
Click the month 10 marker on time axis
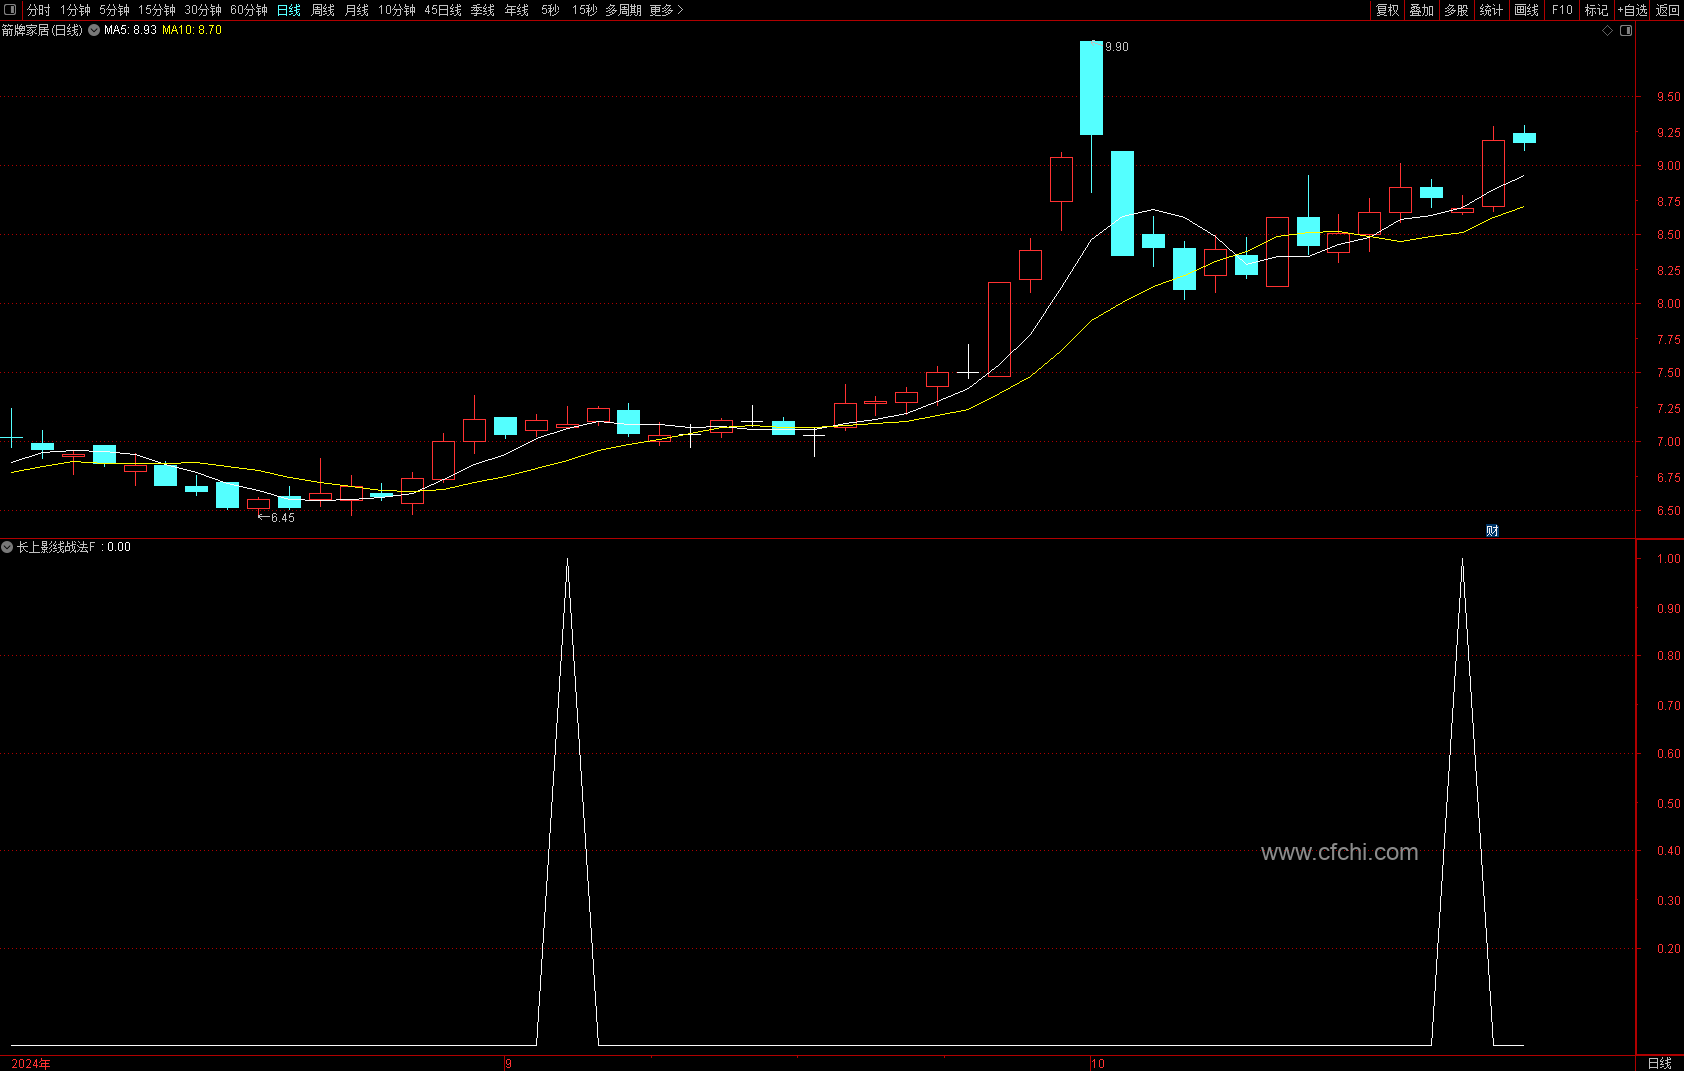tap(1098, 1063)
